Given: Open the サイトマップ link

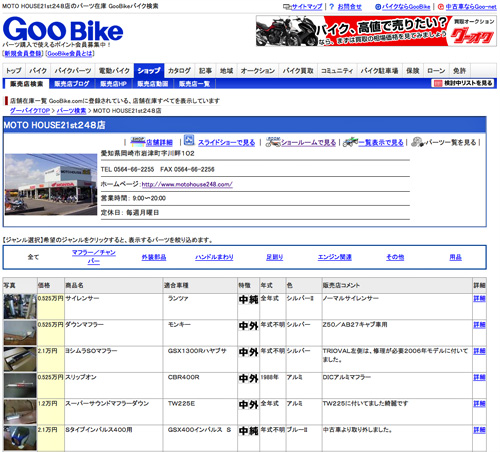Looking at the screenshot, I should tap(307, 6).
